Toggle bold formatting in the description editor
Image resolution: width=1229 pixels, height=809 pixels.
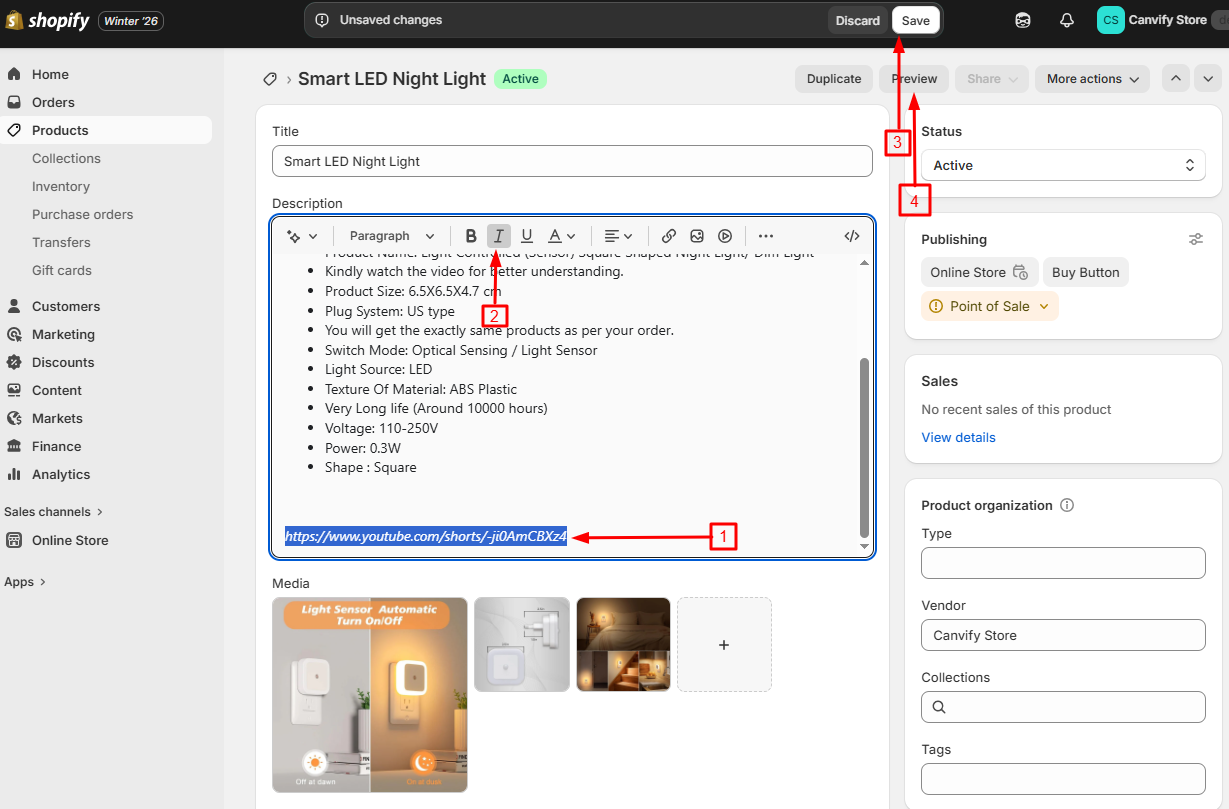471,235
